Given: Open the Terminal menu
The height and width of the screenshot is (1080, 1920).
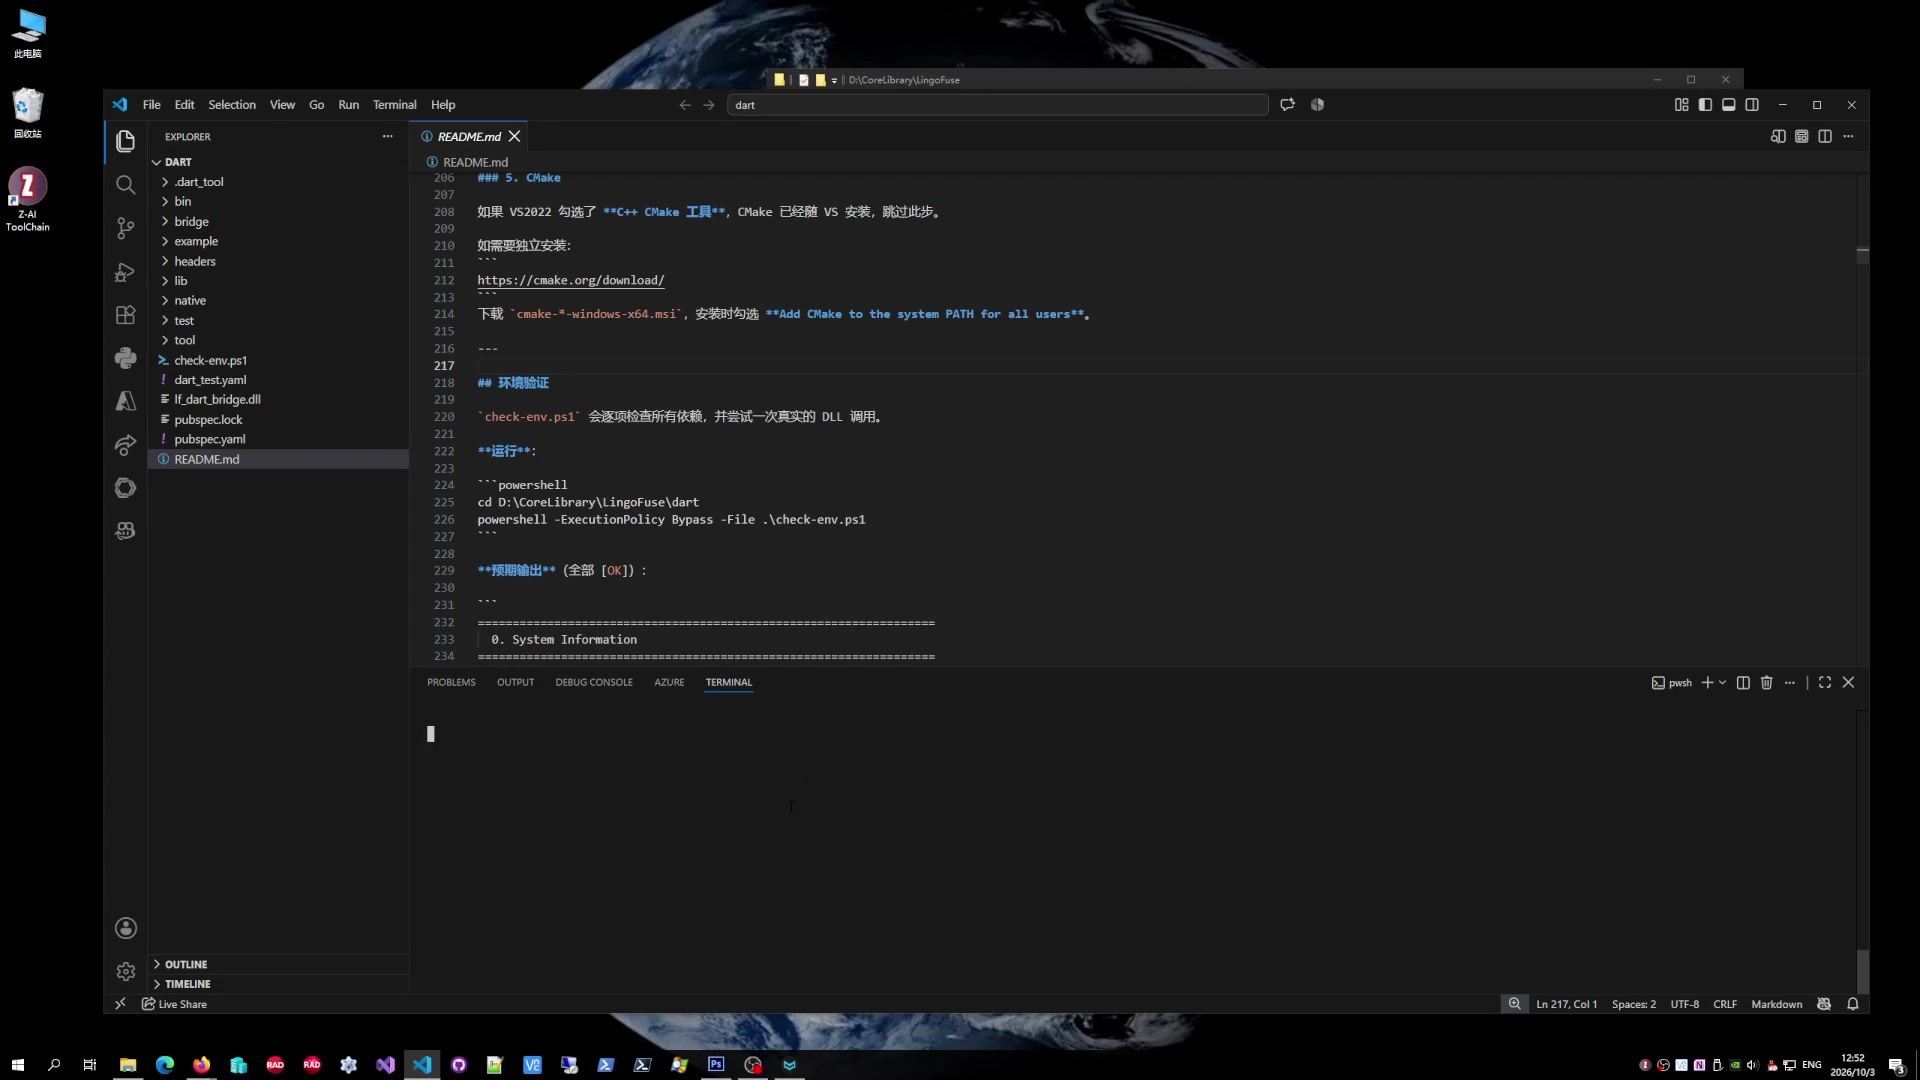Looking at the screenshot, I should pyautogui.click(x=394, y=105).
